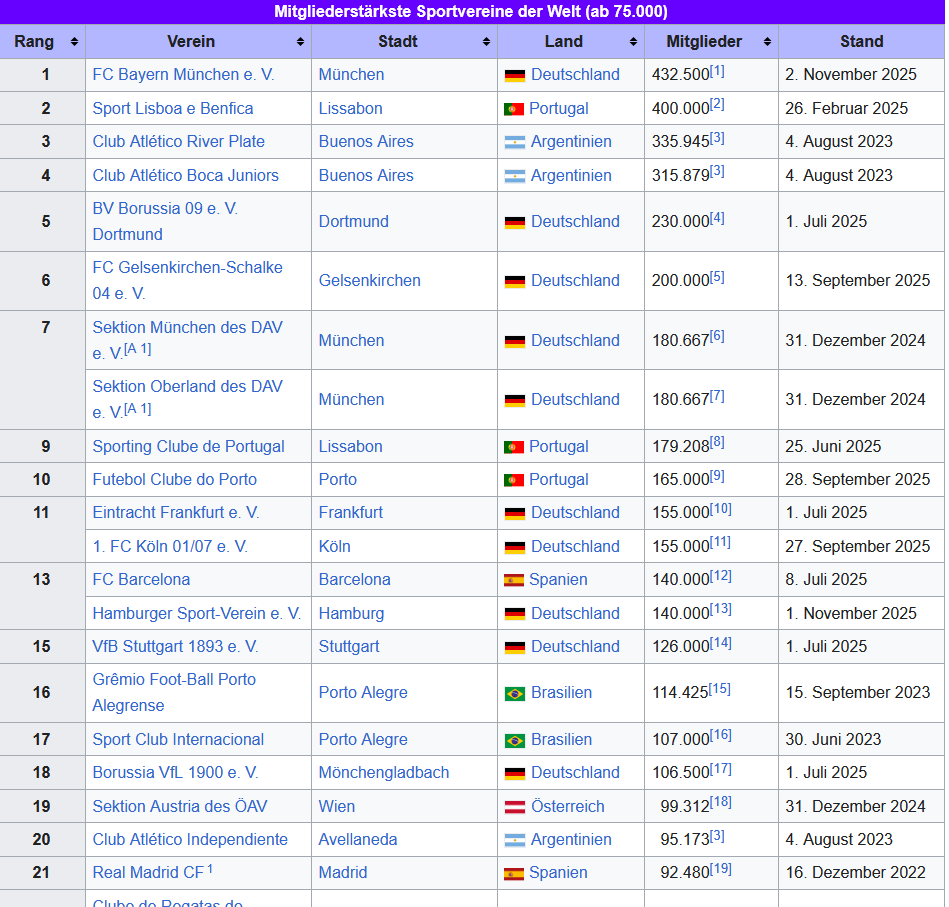Open FC Barcelona club link

(x=141, y=580)
